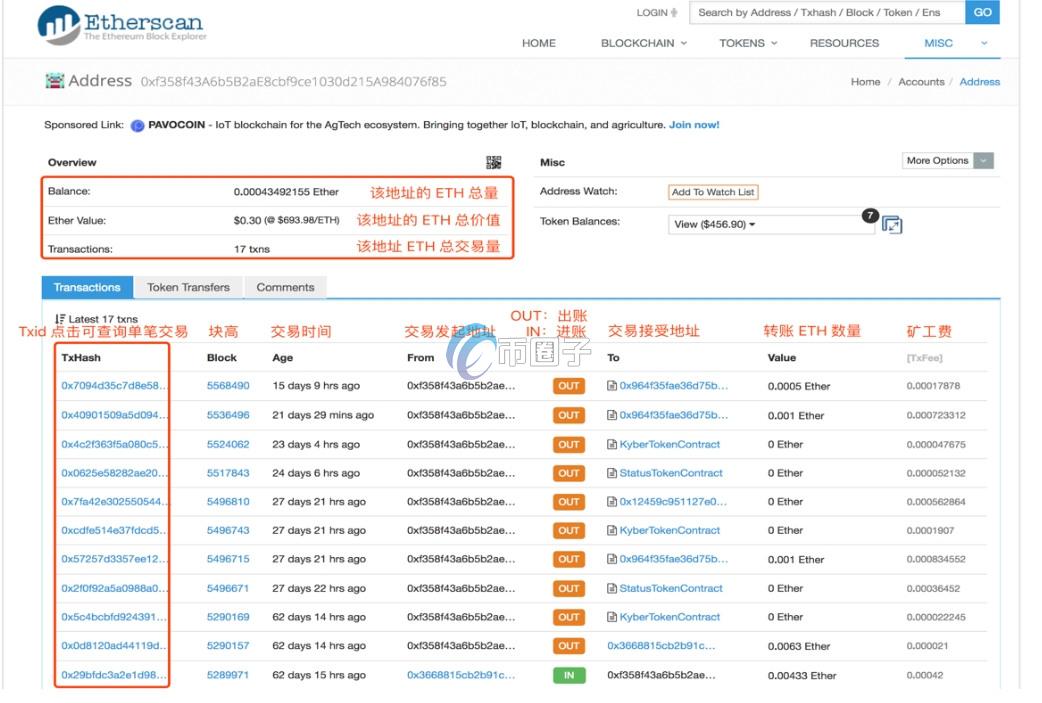Click the contract icon next to 0x964f35fae36d75b
Image resolution: width=1042 pixels, height=703 pixels.
(613, 385)
